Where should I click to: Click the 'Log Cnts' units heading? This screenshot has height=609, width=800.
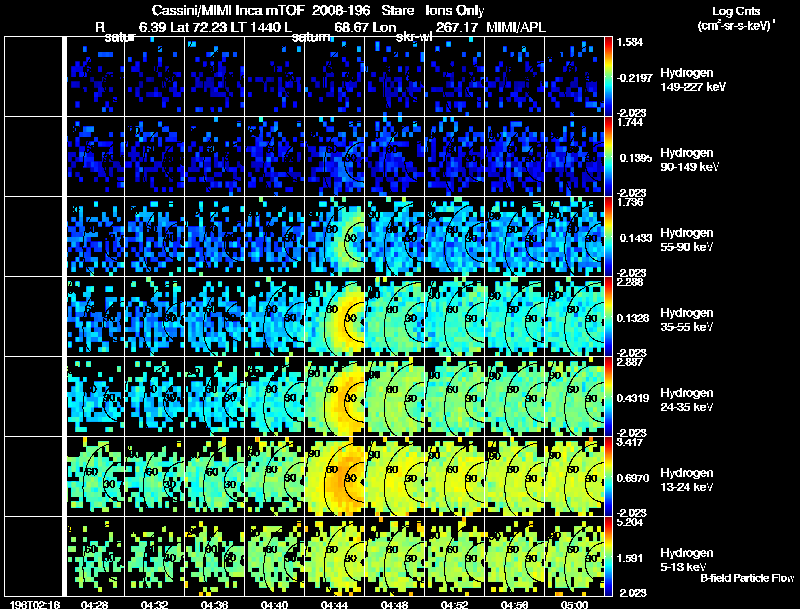coord(736,12)
